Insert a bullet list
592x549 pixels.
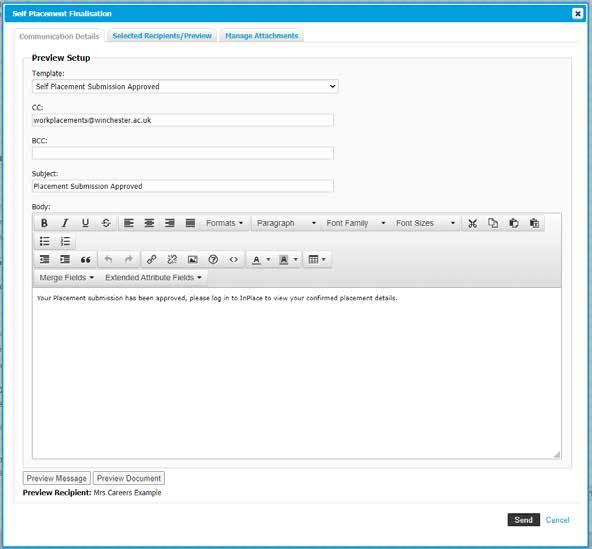click(x=45, y=241)
